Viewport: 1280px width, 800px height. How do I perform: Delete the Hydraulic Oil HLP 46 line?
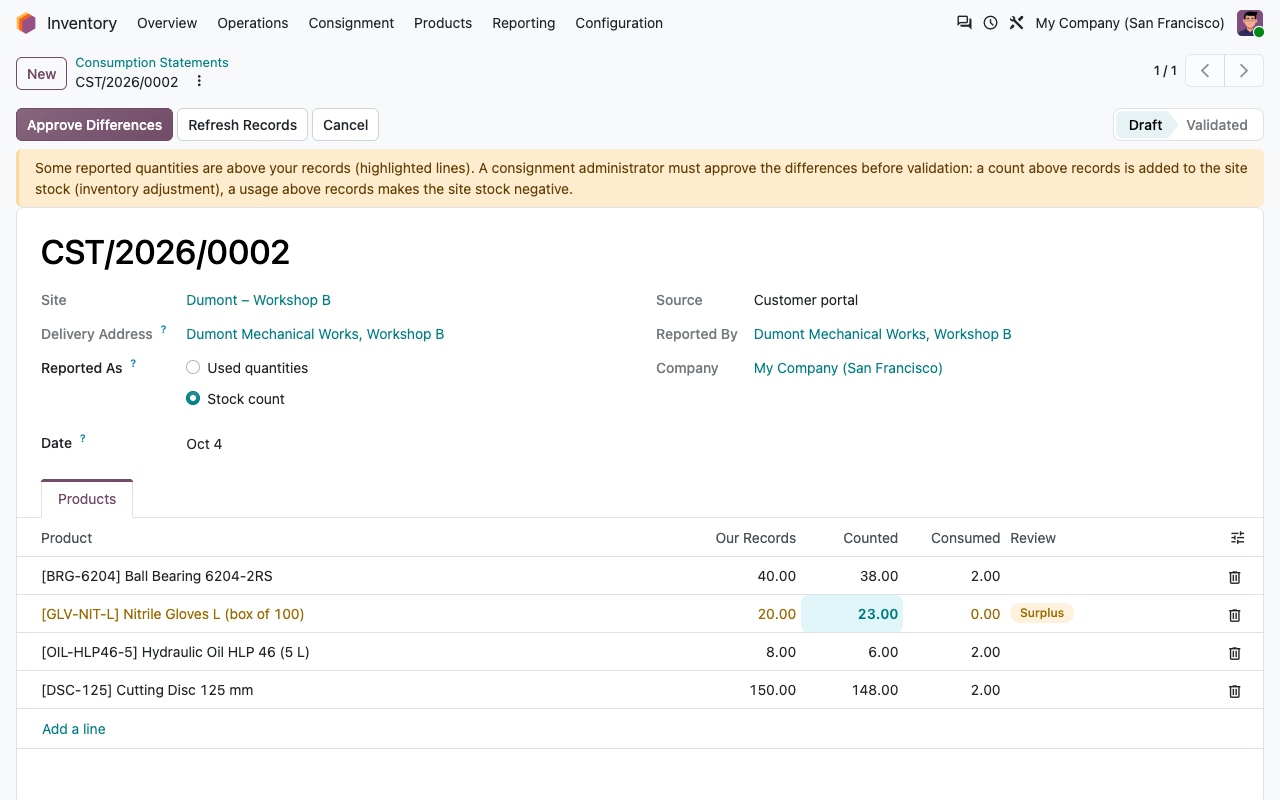click(x=1235, y=653)
